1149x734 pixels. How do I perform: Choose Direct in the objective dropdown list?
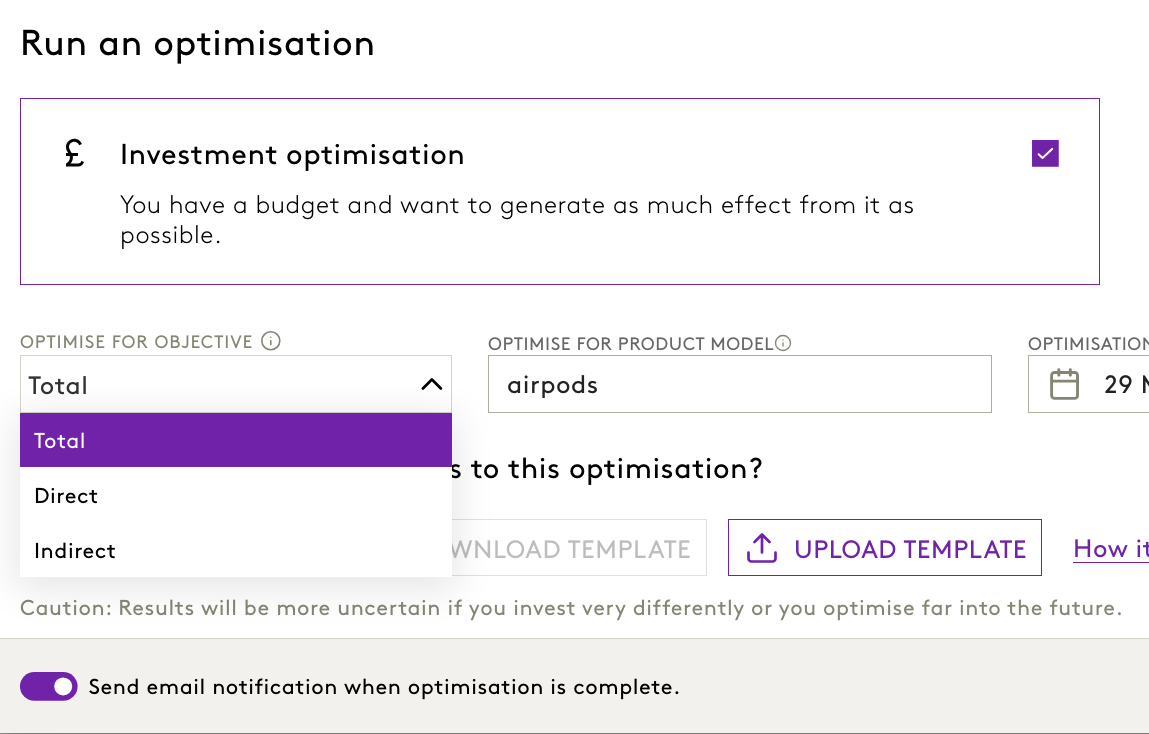click(x=235, y=496)
